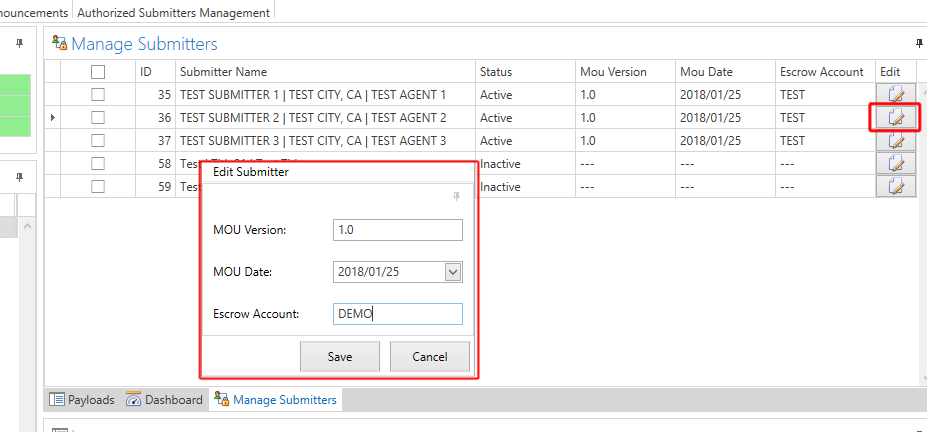Toggle the select-all checkbox in header
This screenshot has width=927, height=432.
[98, 72]
